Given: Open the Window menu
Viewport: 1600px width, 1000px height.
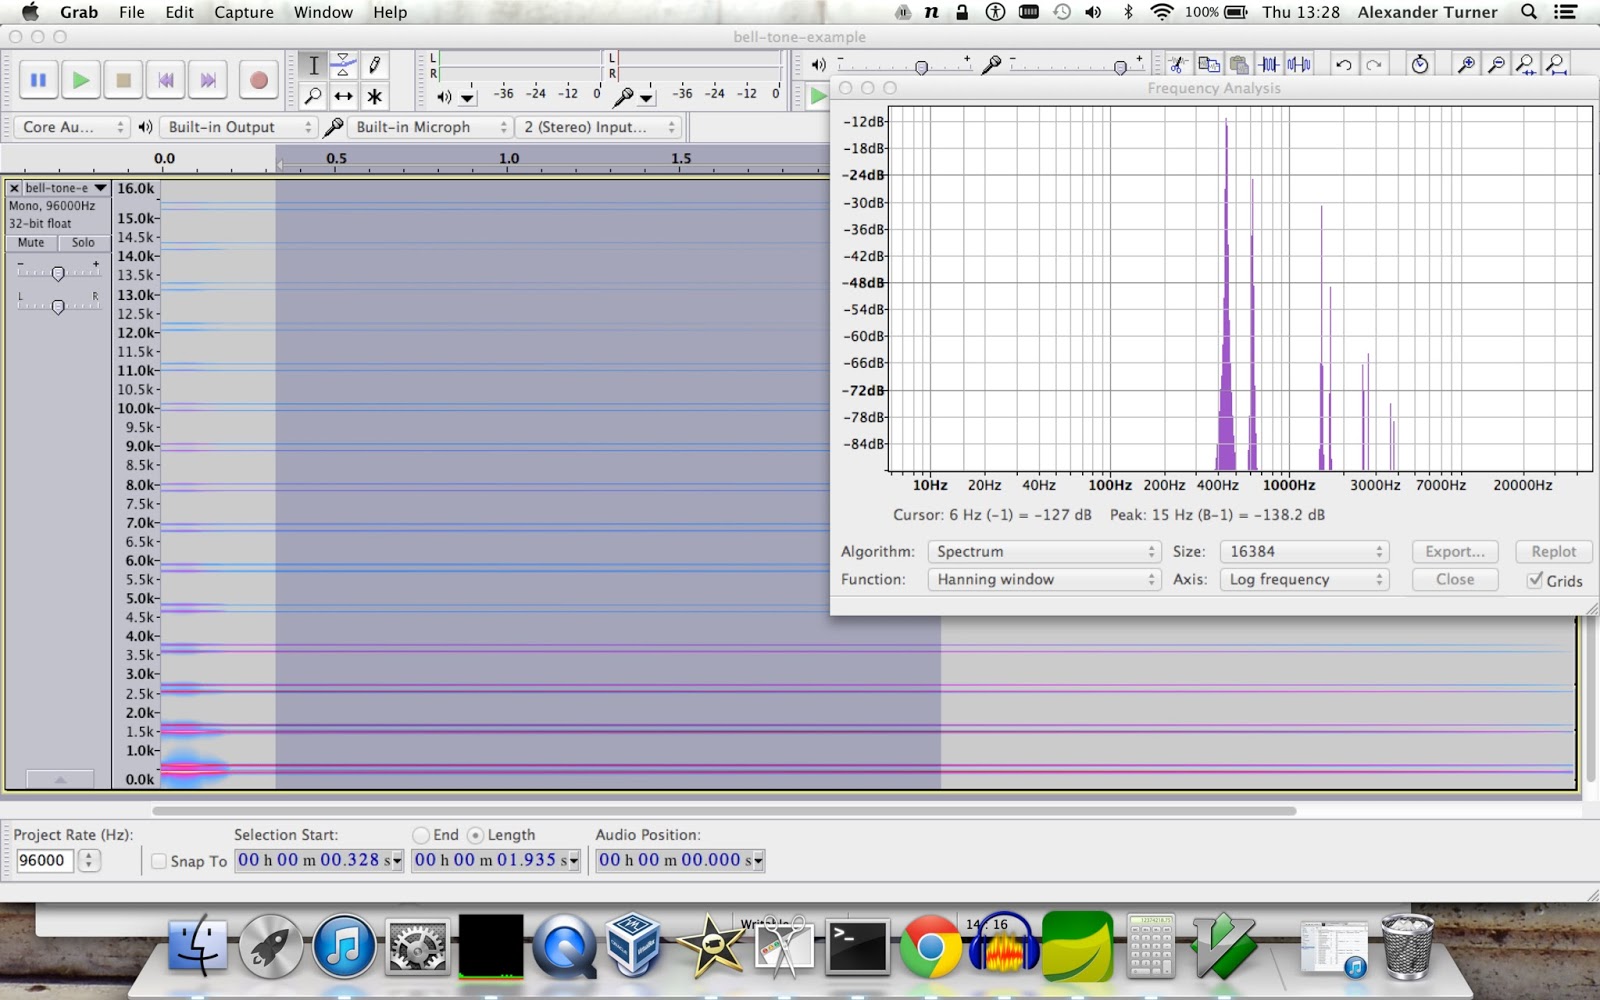Looking at the screenshot, I should 322,12.
